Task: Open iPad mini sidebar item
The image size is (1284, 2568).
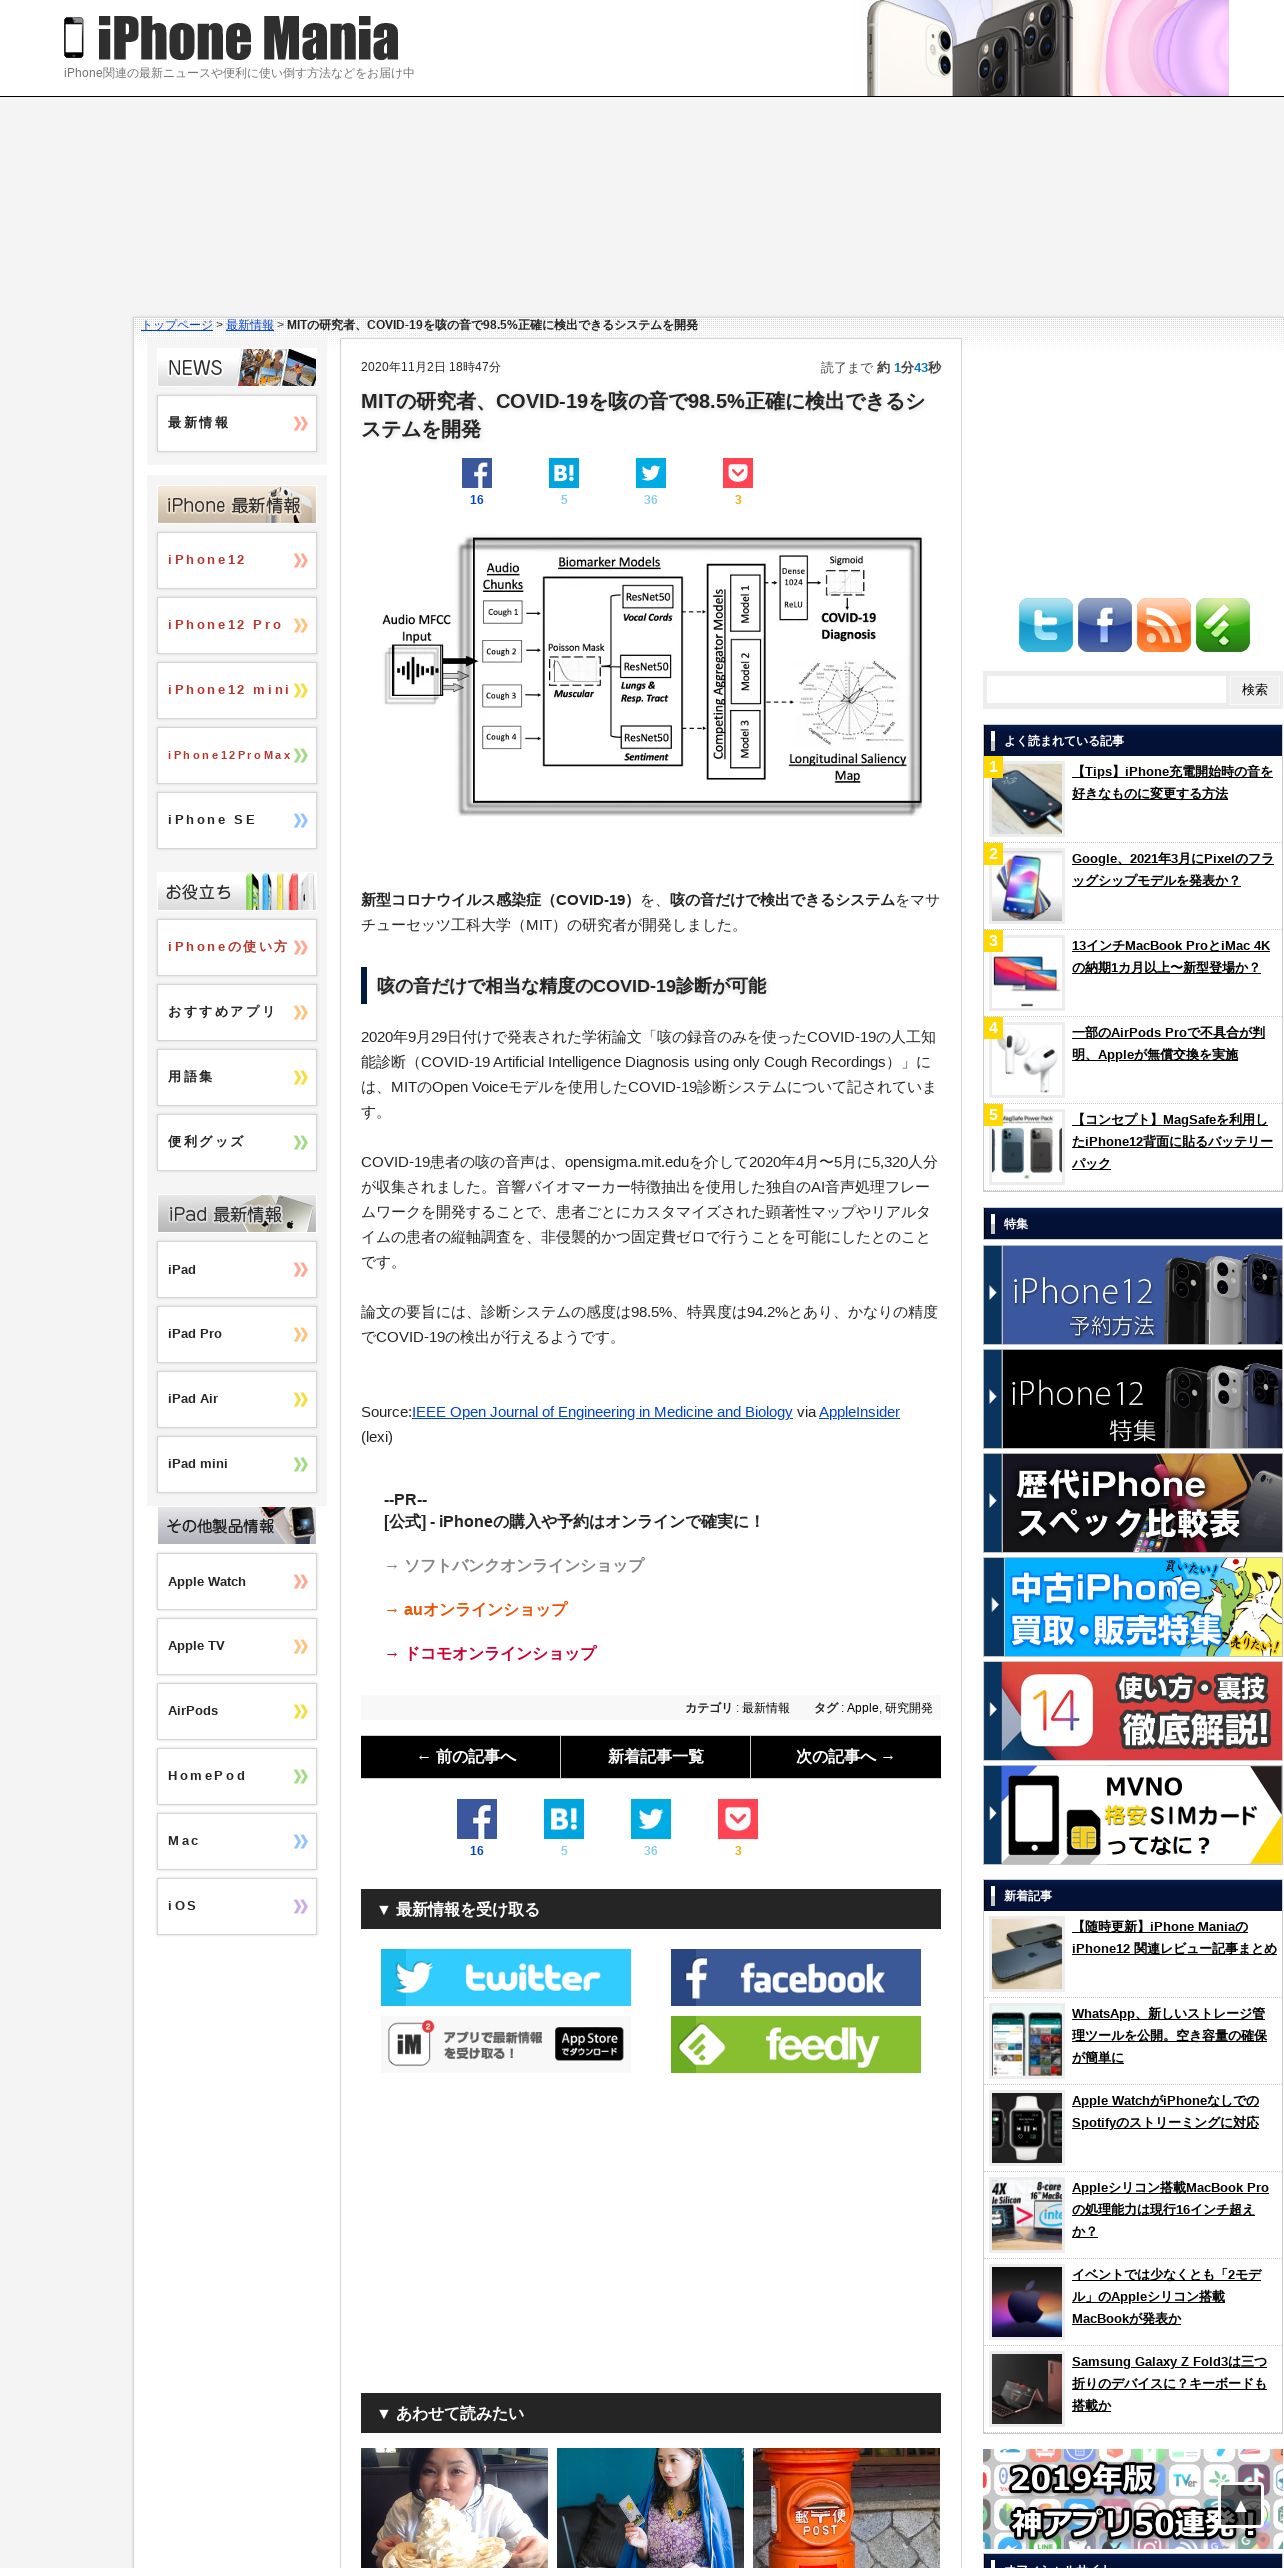Action: pos(237,1464)
